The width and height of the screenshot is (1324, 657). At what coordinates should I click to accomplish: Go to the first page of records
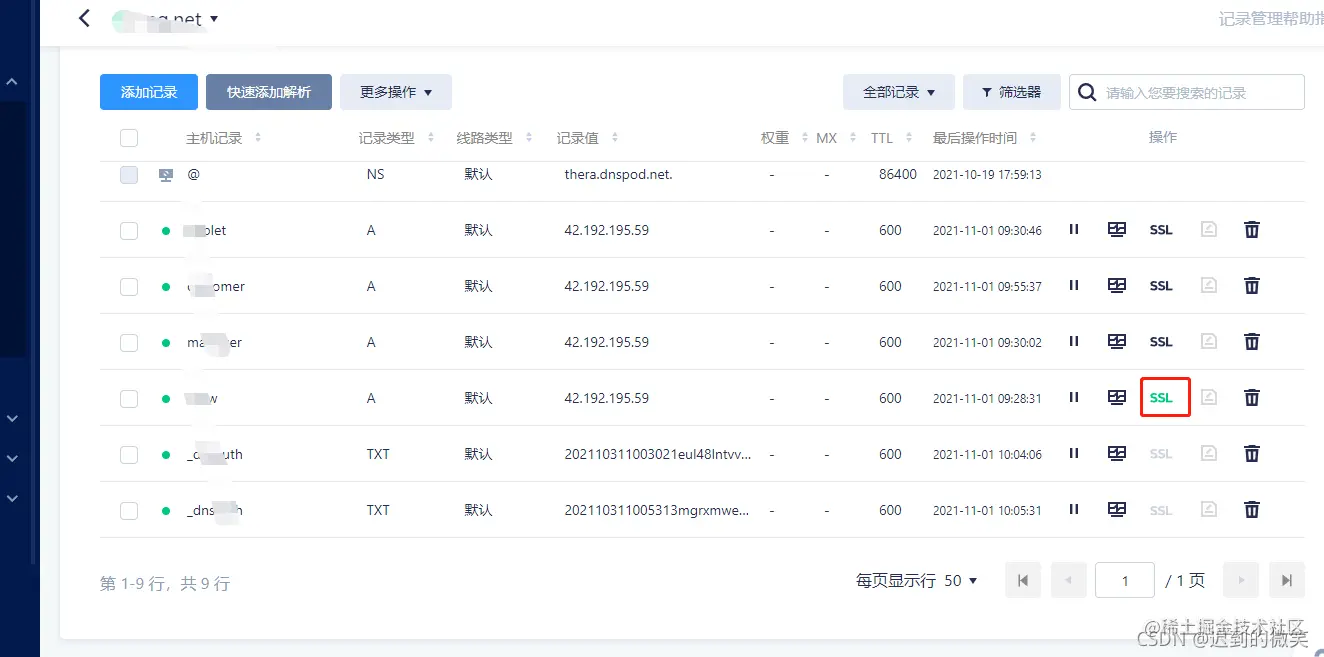click(x=1023, y=580)
